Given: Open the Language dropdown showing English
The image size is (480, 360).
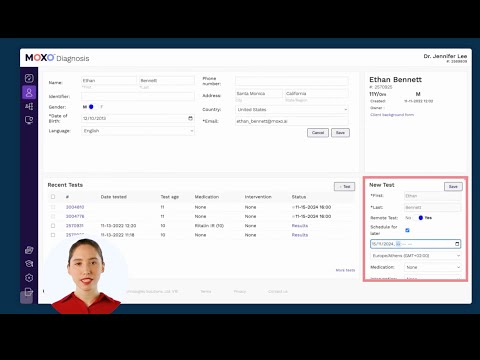Looking at the screenshot, I should click(138, 131).
